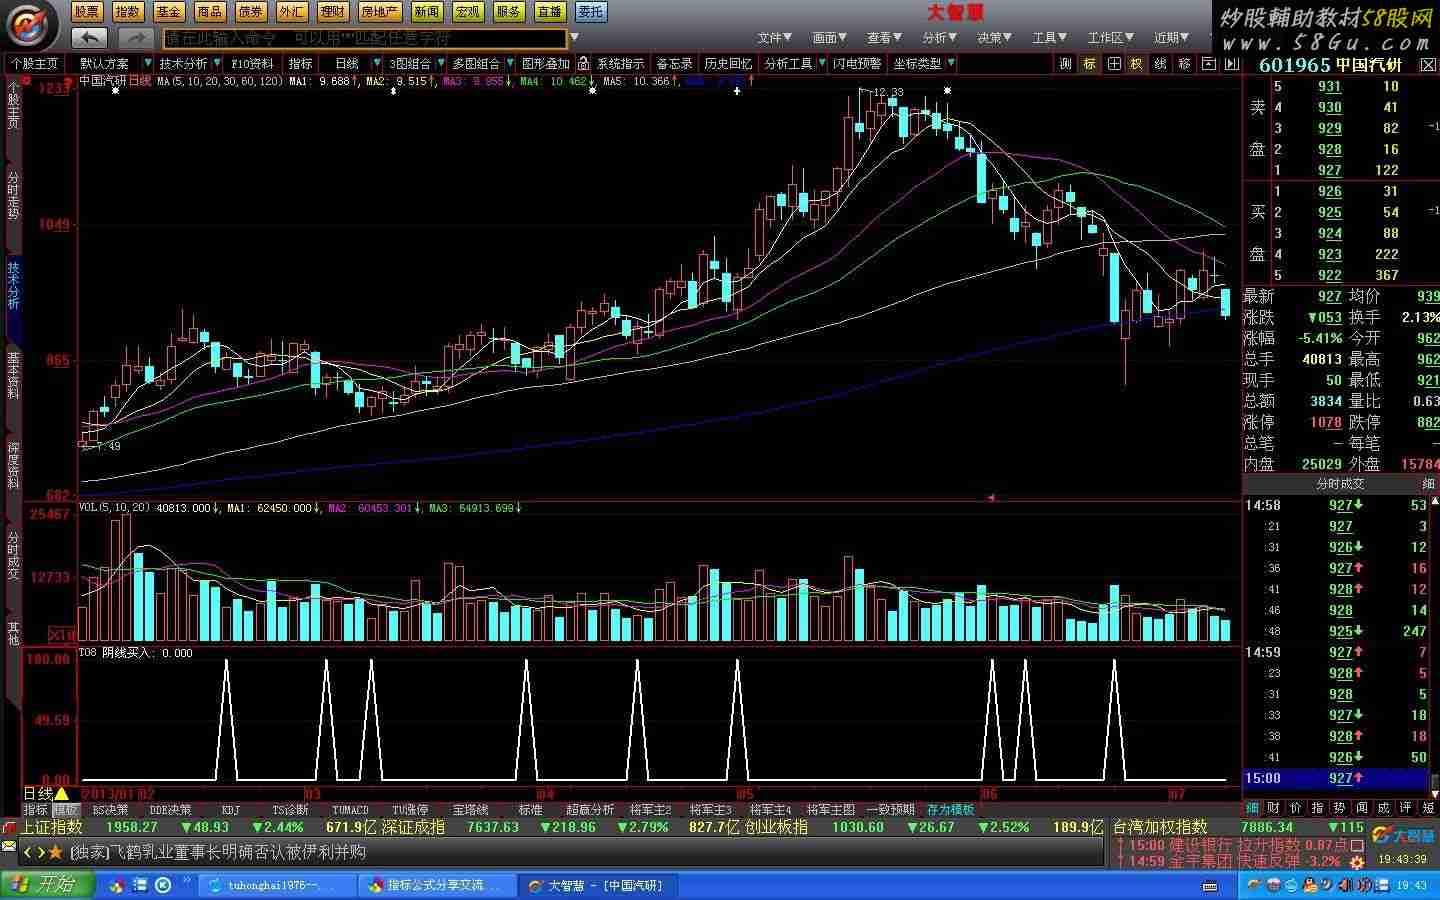Open the 画面 menu
This screenshot has height=900, width=1440.
830,38
